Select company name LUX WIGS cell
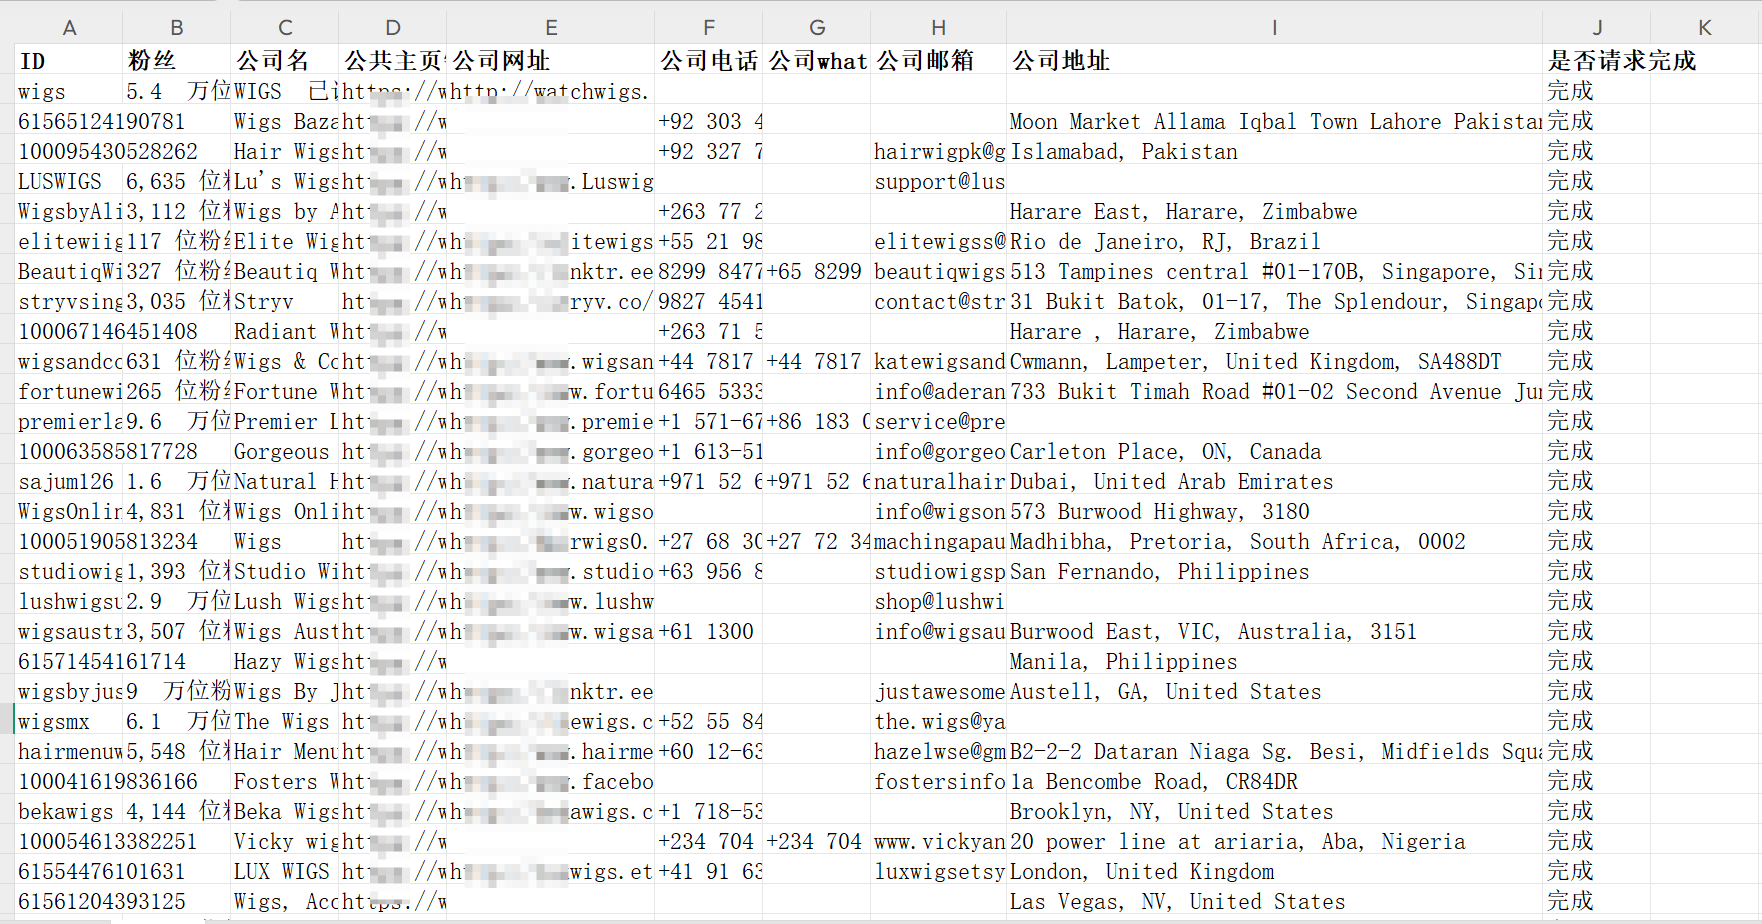 click(x=285, y=872)
